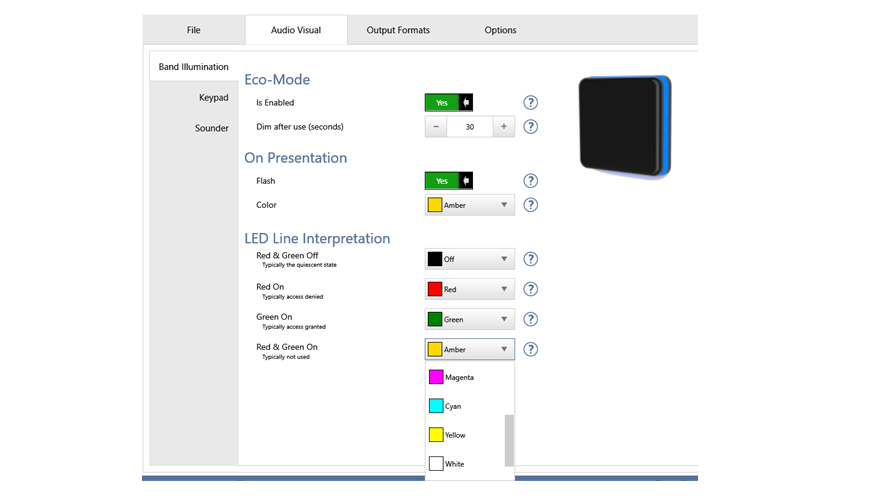
Task: Select Band Illumination side tab
Action: click(x=194, y=67)
